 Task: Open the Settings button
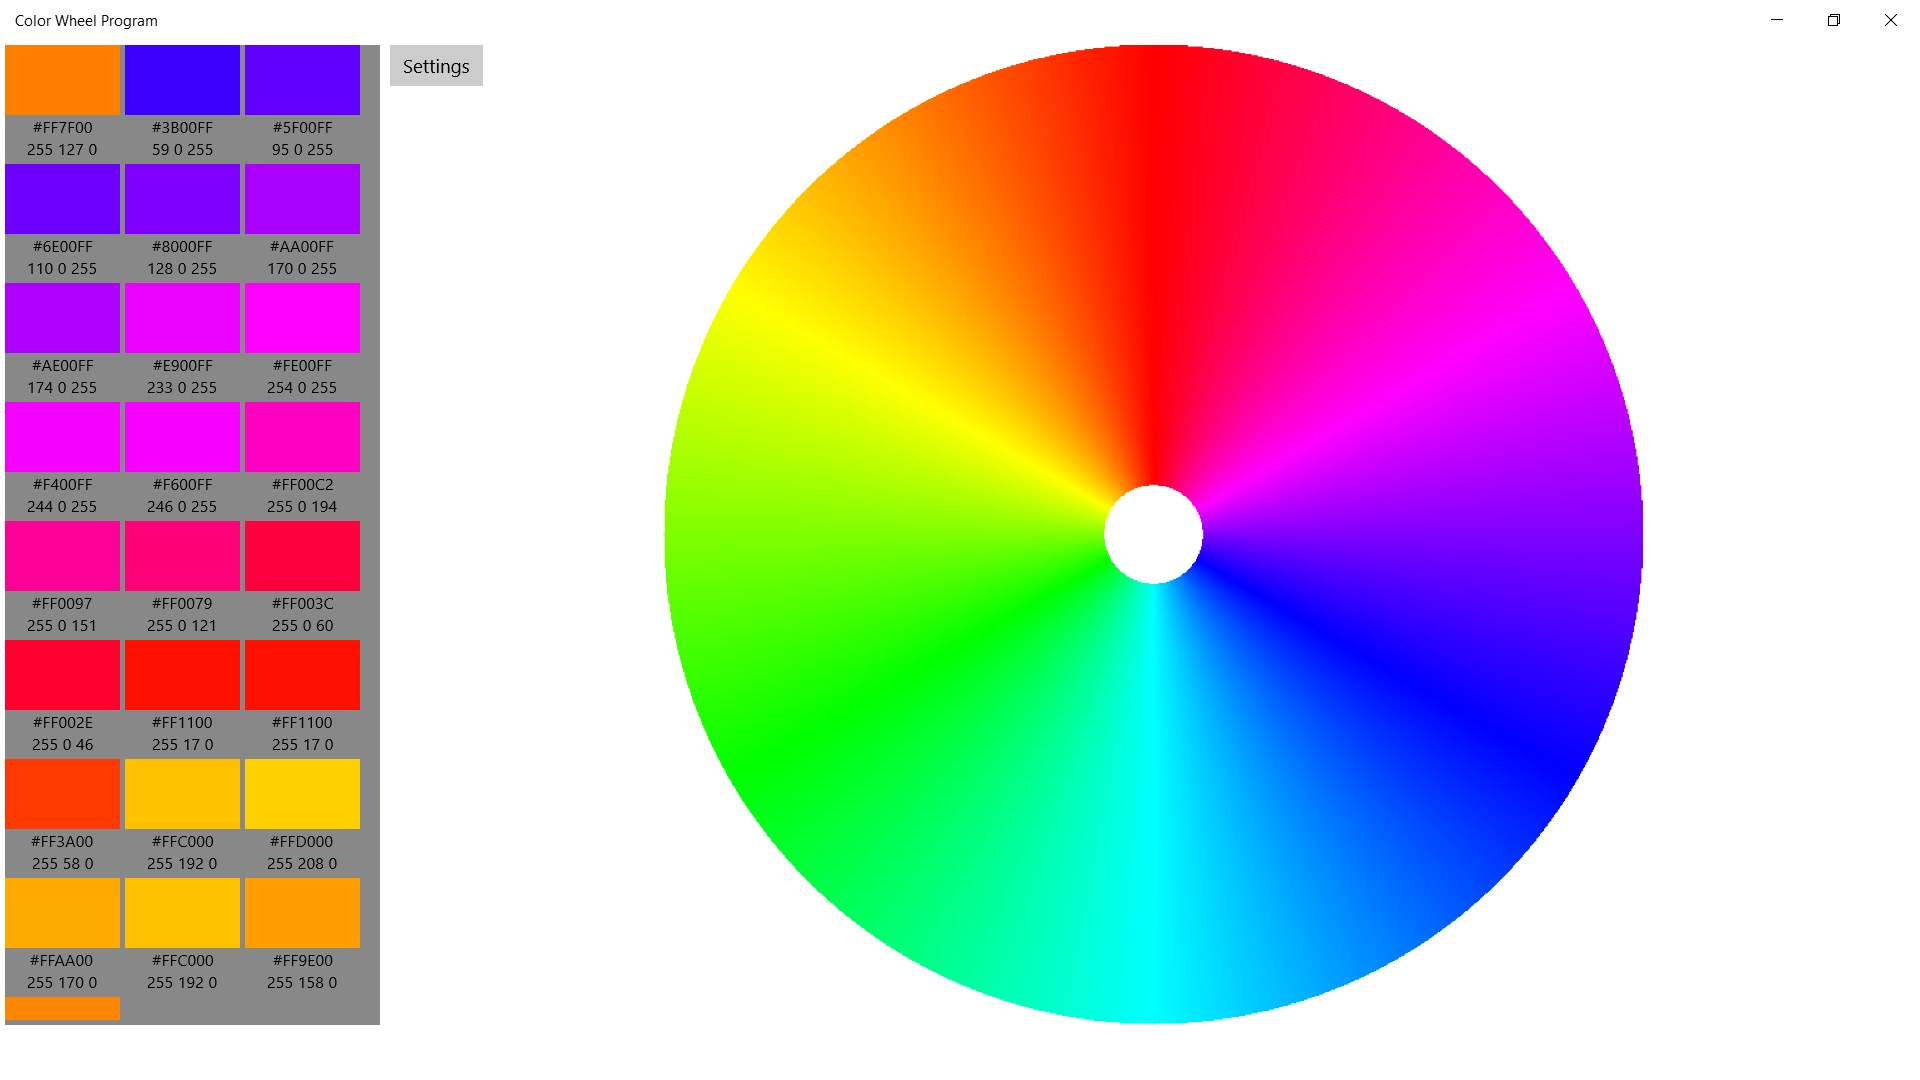pos(436,66)
